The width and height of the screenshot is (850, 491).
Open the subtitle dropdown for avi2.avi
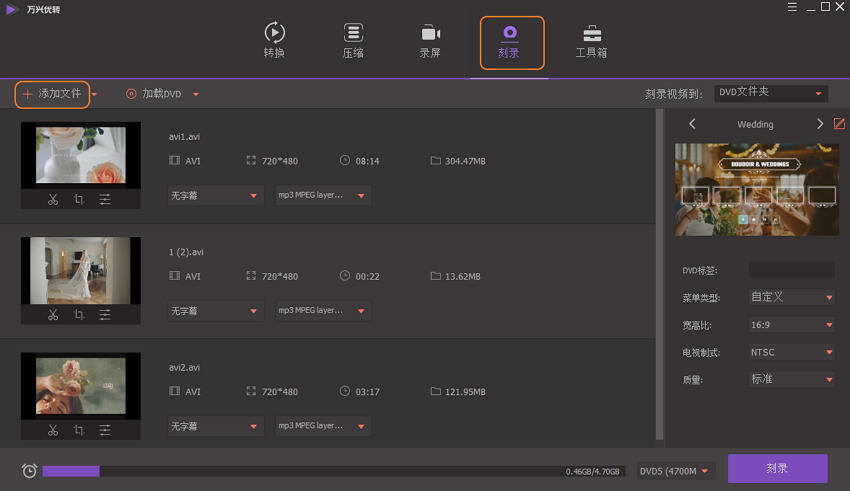point(215,427)
